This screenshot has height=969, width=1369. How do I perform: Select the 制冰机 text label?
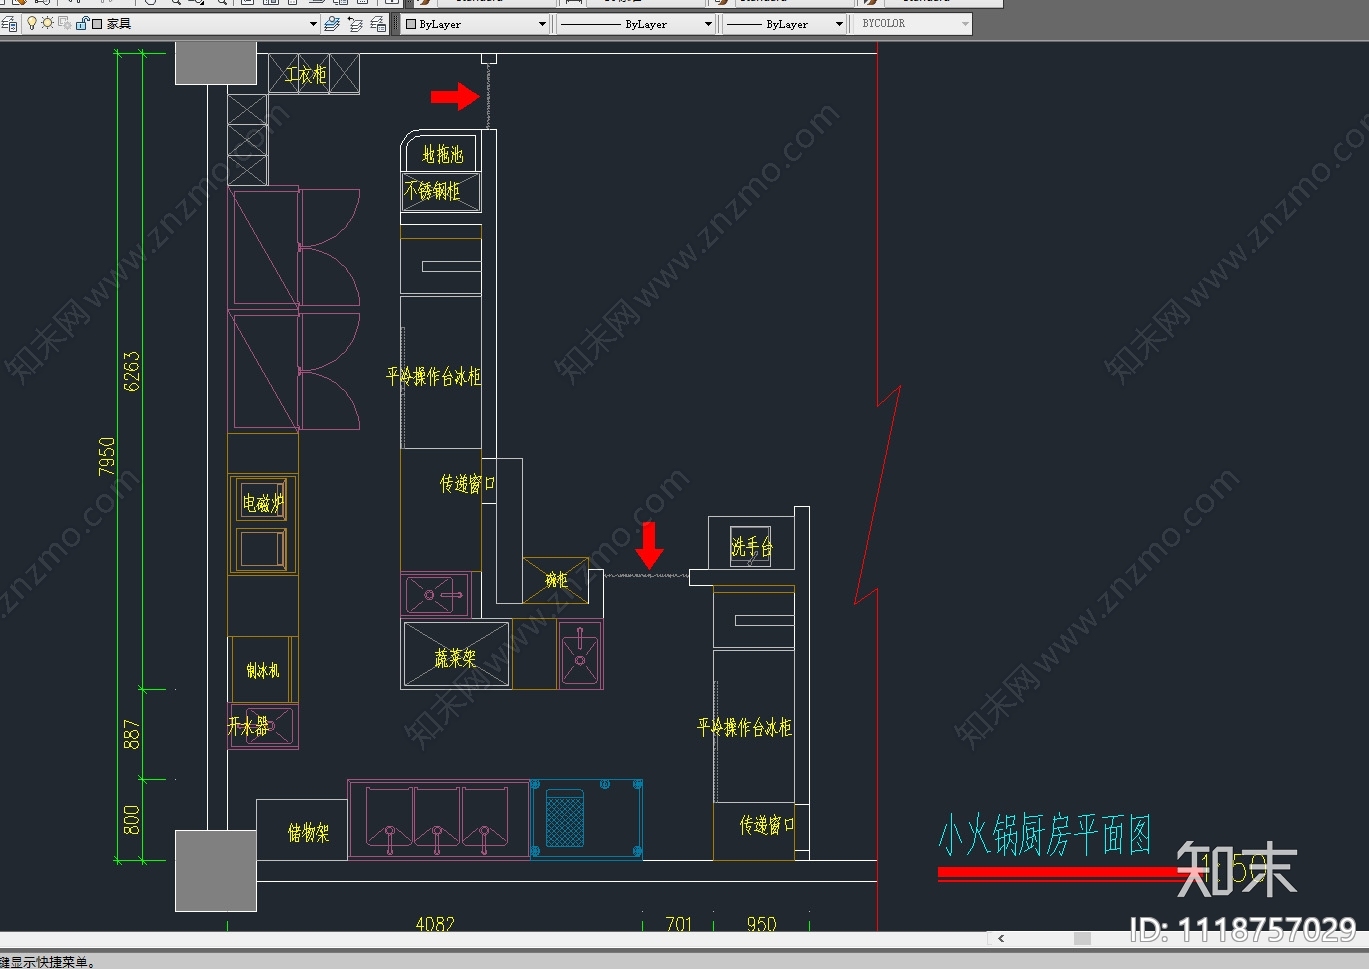tap(263, 670)
